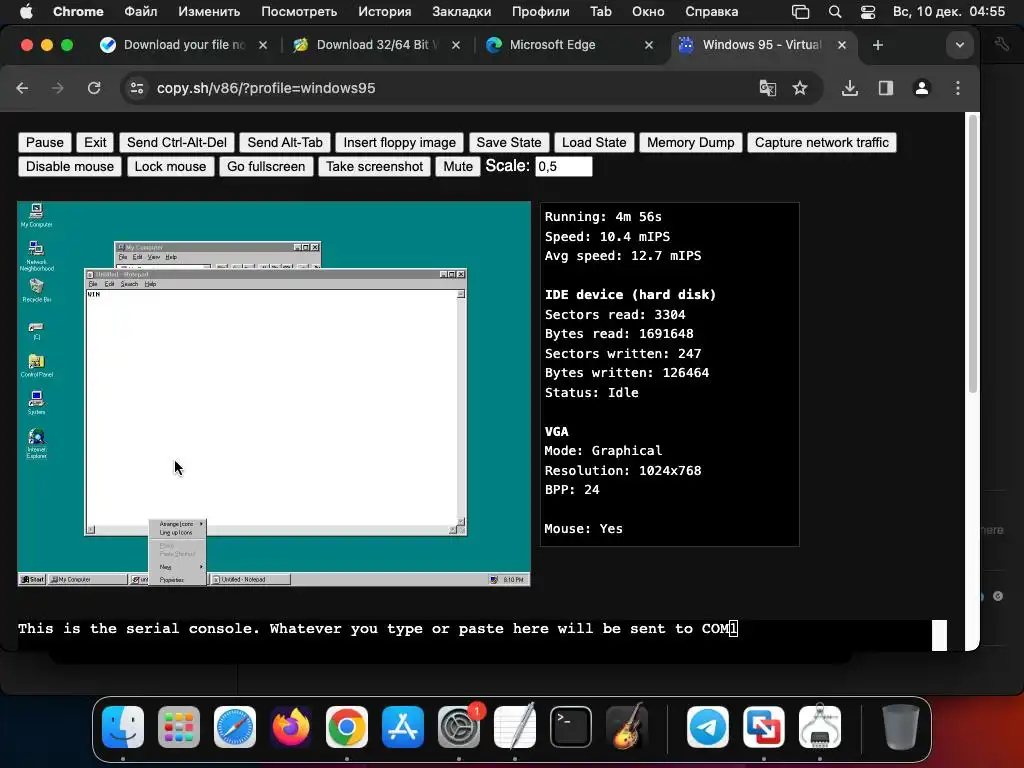Select the Recycle Bin desktop icon

[x=36, y=290]
